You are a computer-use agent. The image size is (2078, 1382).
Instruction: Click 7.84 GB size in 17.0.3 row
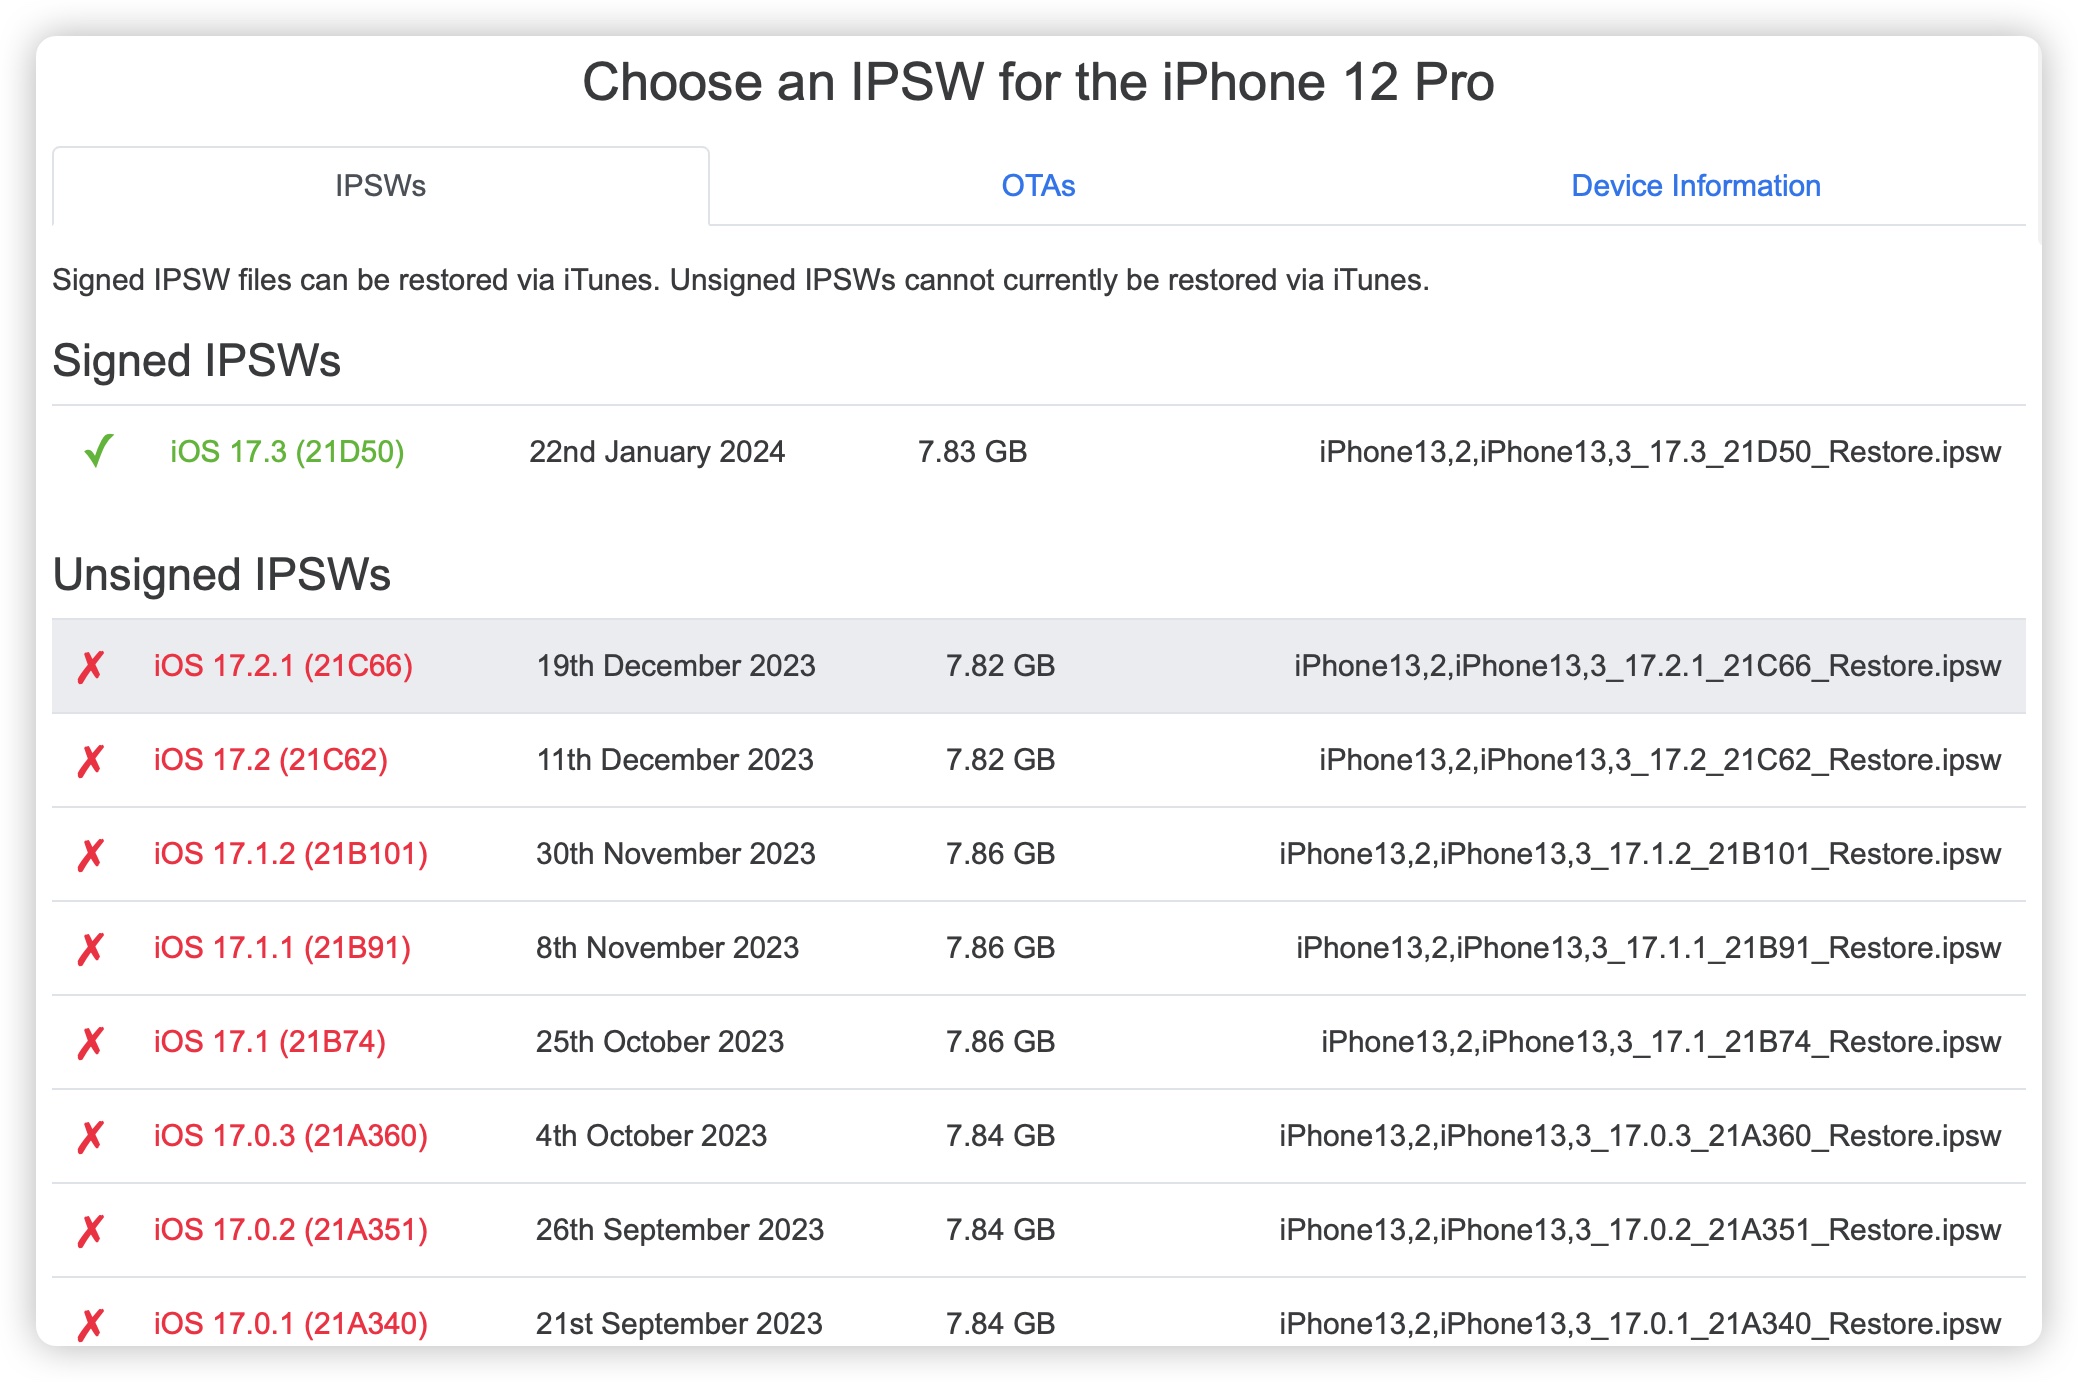[x=1001, y=1136]
